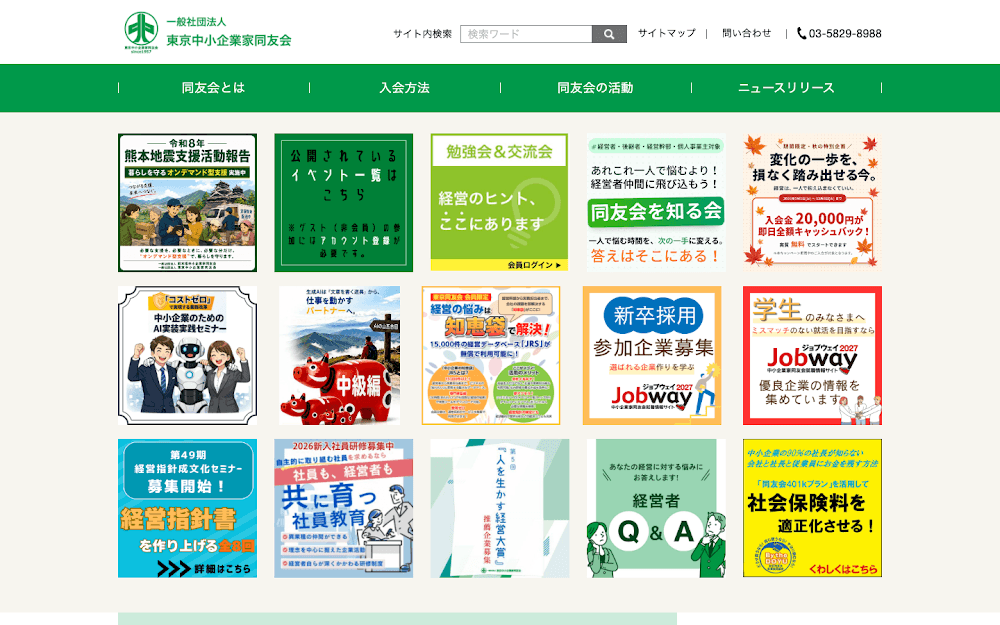The width and height of the screenshot is (1000, 625).
Task: Open the 人を生かす経営大賞 banner
Action: [x=500, y=508]
